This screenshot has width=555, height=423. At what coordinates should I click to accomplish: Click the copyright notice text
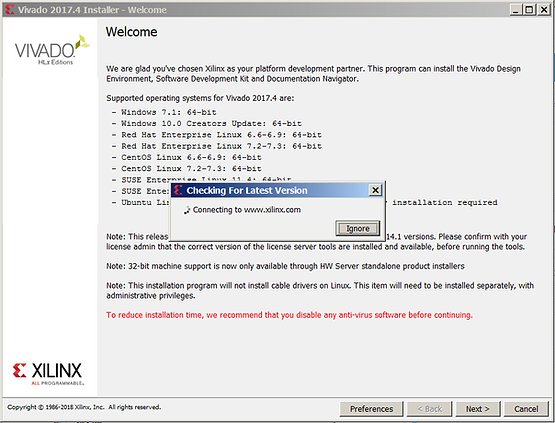tap(84, 407)
